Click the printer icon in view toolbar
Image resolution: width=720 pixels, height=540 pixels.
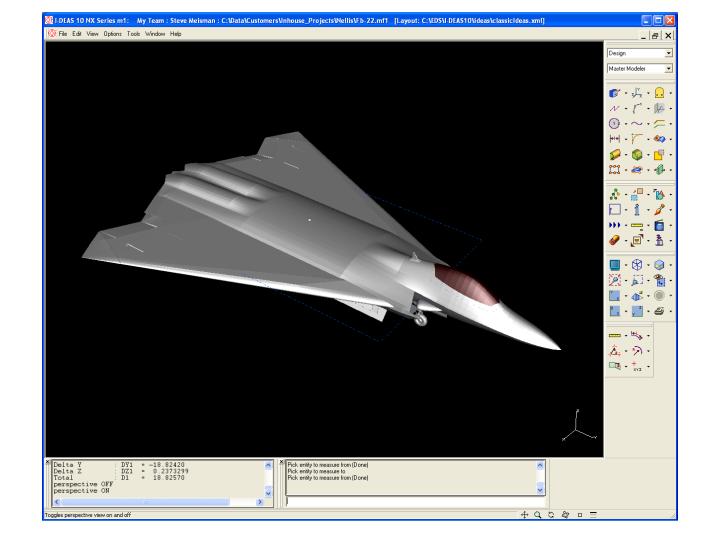(x=659, y=311)
